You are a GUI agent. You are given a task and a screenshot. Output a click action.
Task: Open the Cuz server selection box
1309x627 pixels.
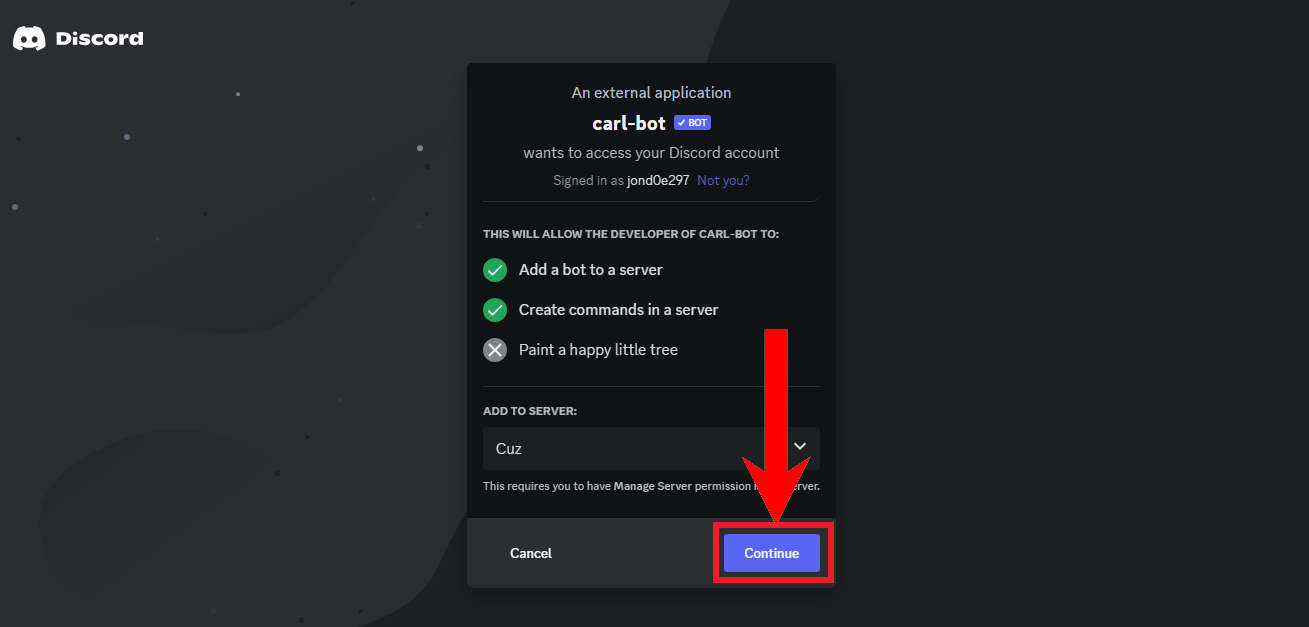(x=620, y=448)
